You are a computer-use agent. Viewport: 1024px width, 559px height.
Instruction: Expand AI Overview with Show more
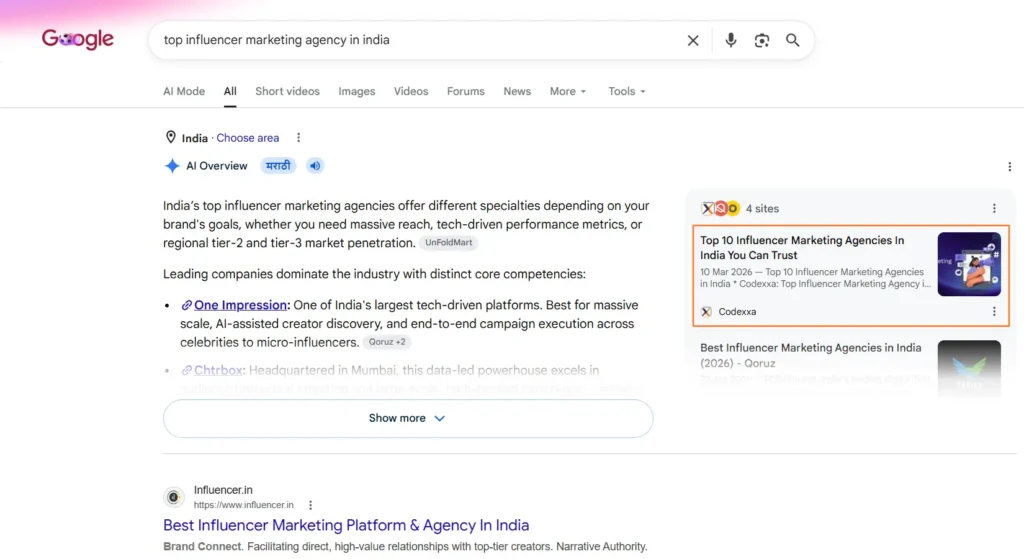tap(408, 418)
